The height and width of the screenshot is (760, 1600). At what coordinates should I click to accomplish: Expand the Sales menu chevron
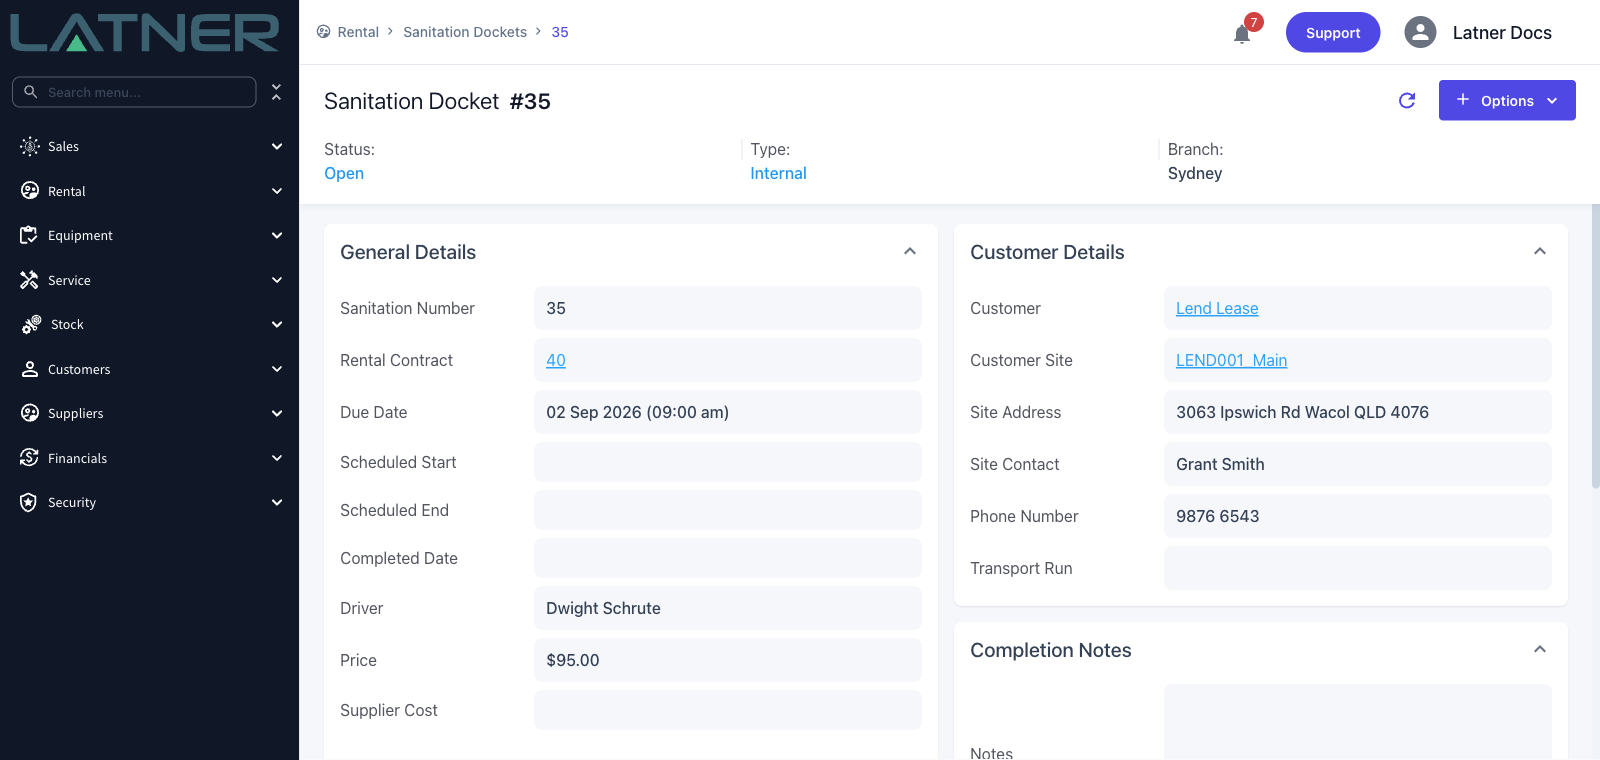pyautogui.click(x=277, y=146)
